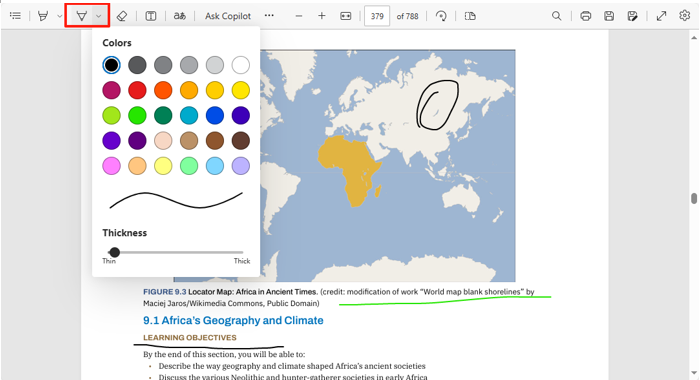Rotate the PDF page

[x=441, y=16]
